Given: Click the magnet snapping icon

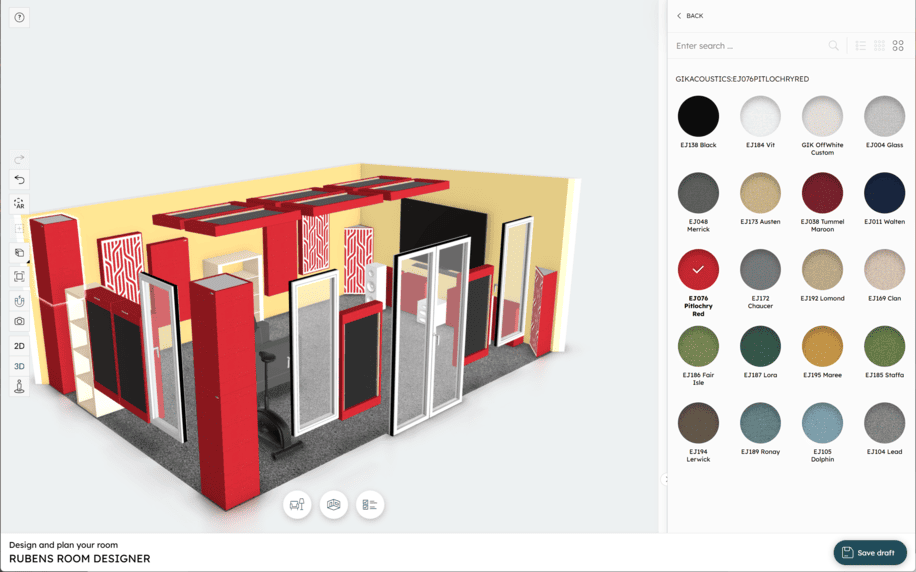Looking at the screenshot, I should pos(19,300).
